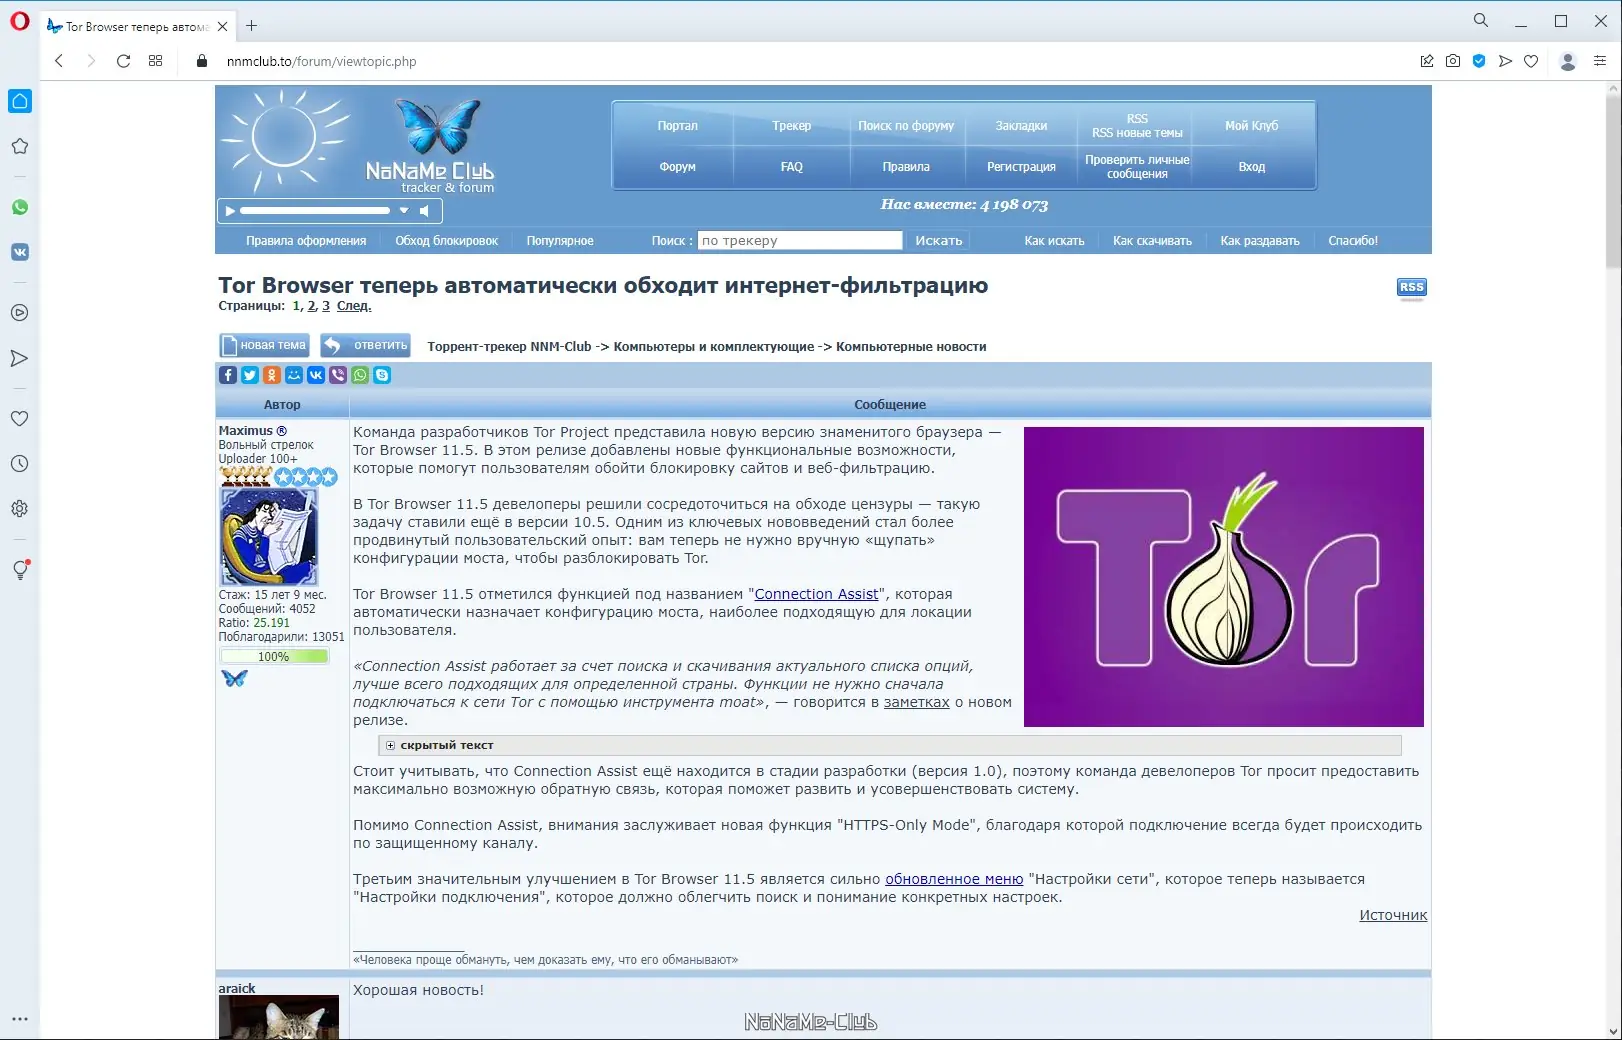Add page to bookmarks with heart in address bar
Viewport: 1622px width, 1040px height.
click(1531, 61)
